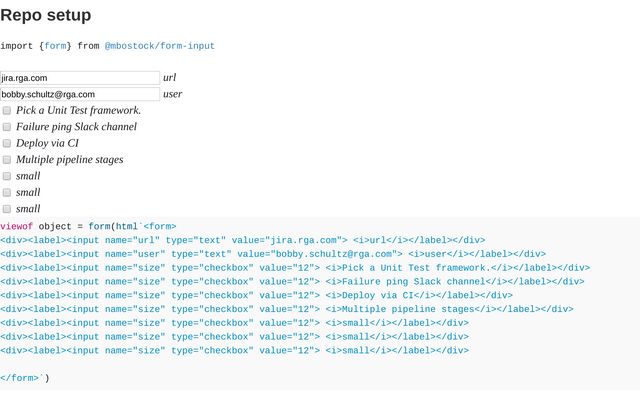Click the url text input field
The image size is (640, 400).
click(x=80, y=77)
